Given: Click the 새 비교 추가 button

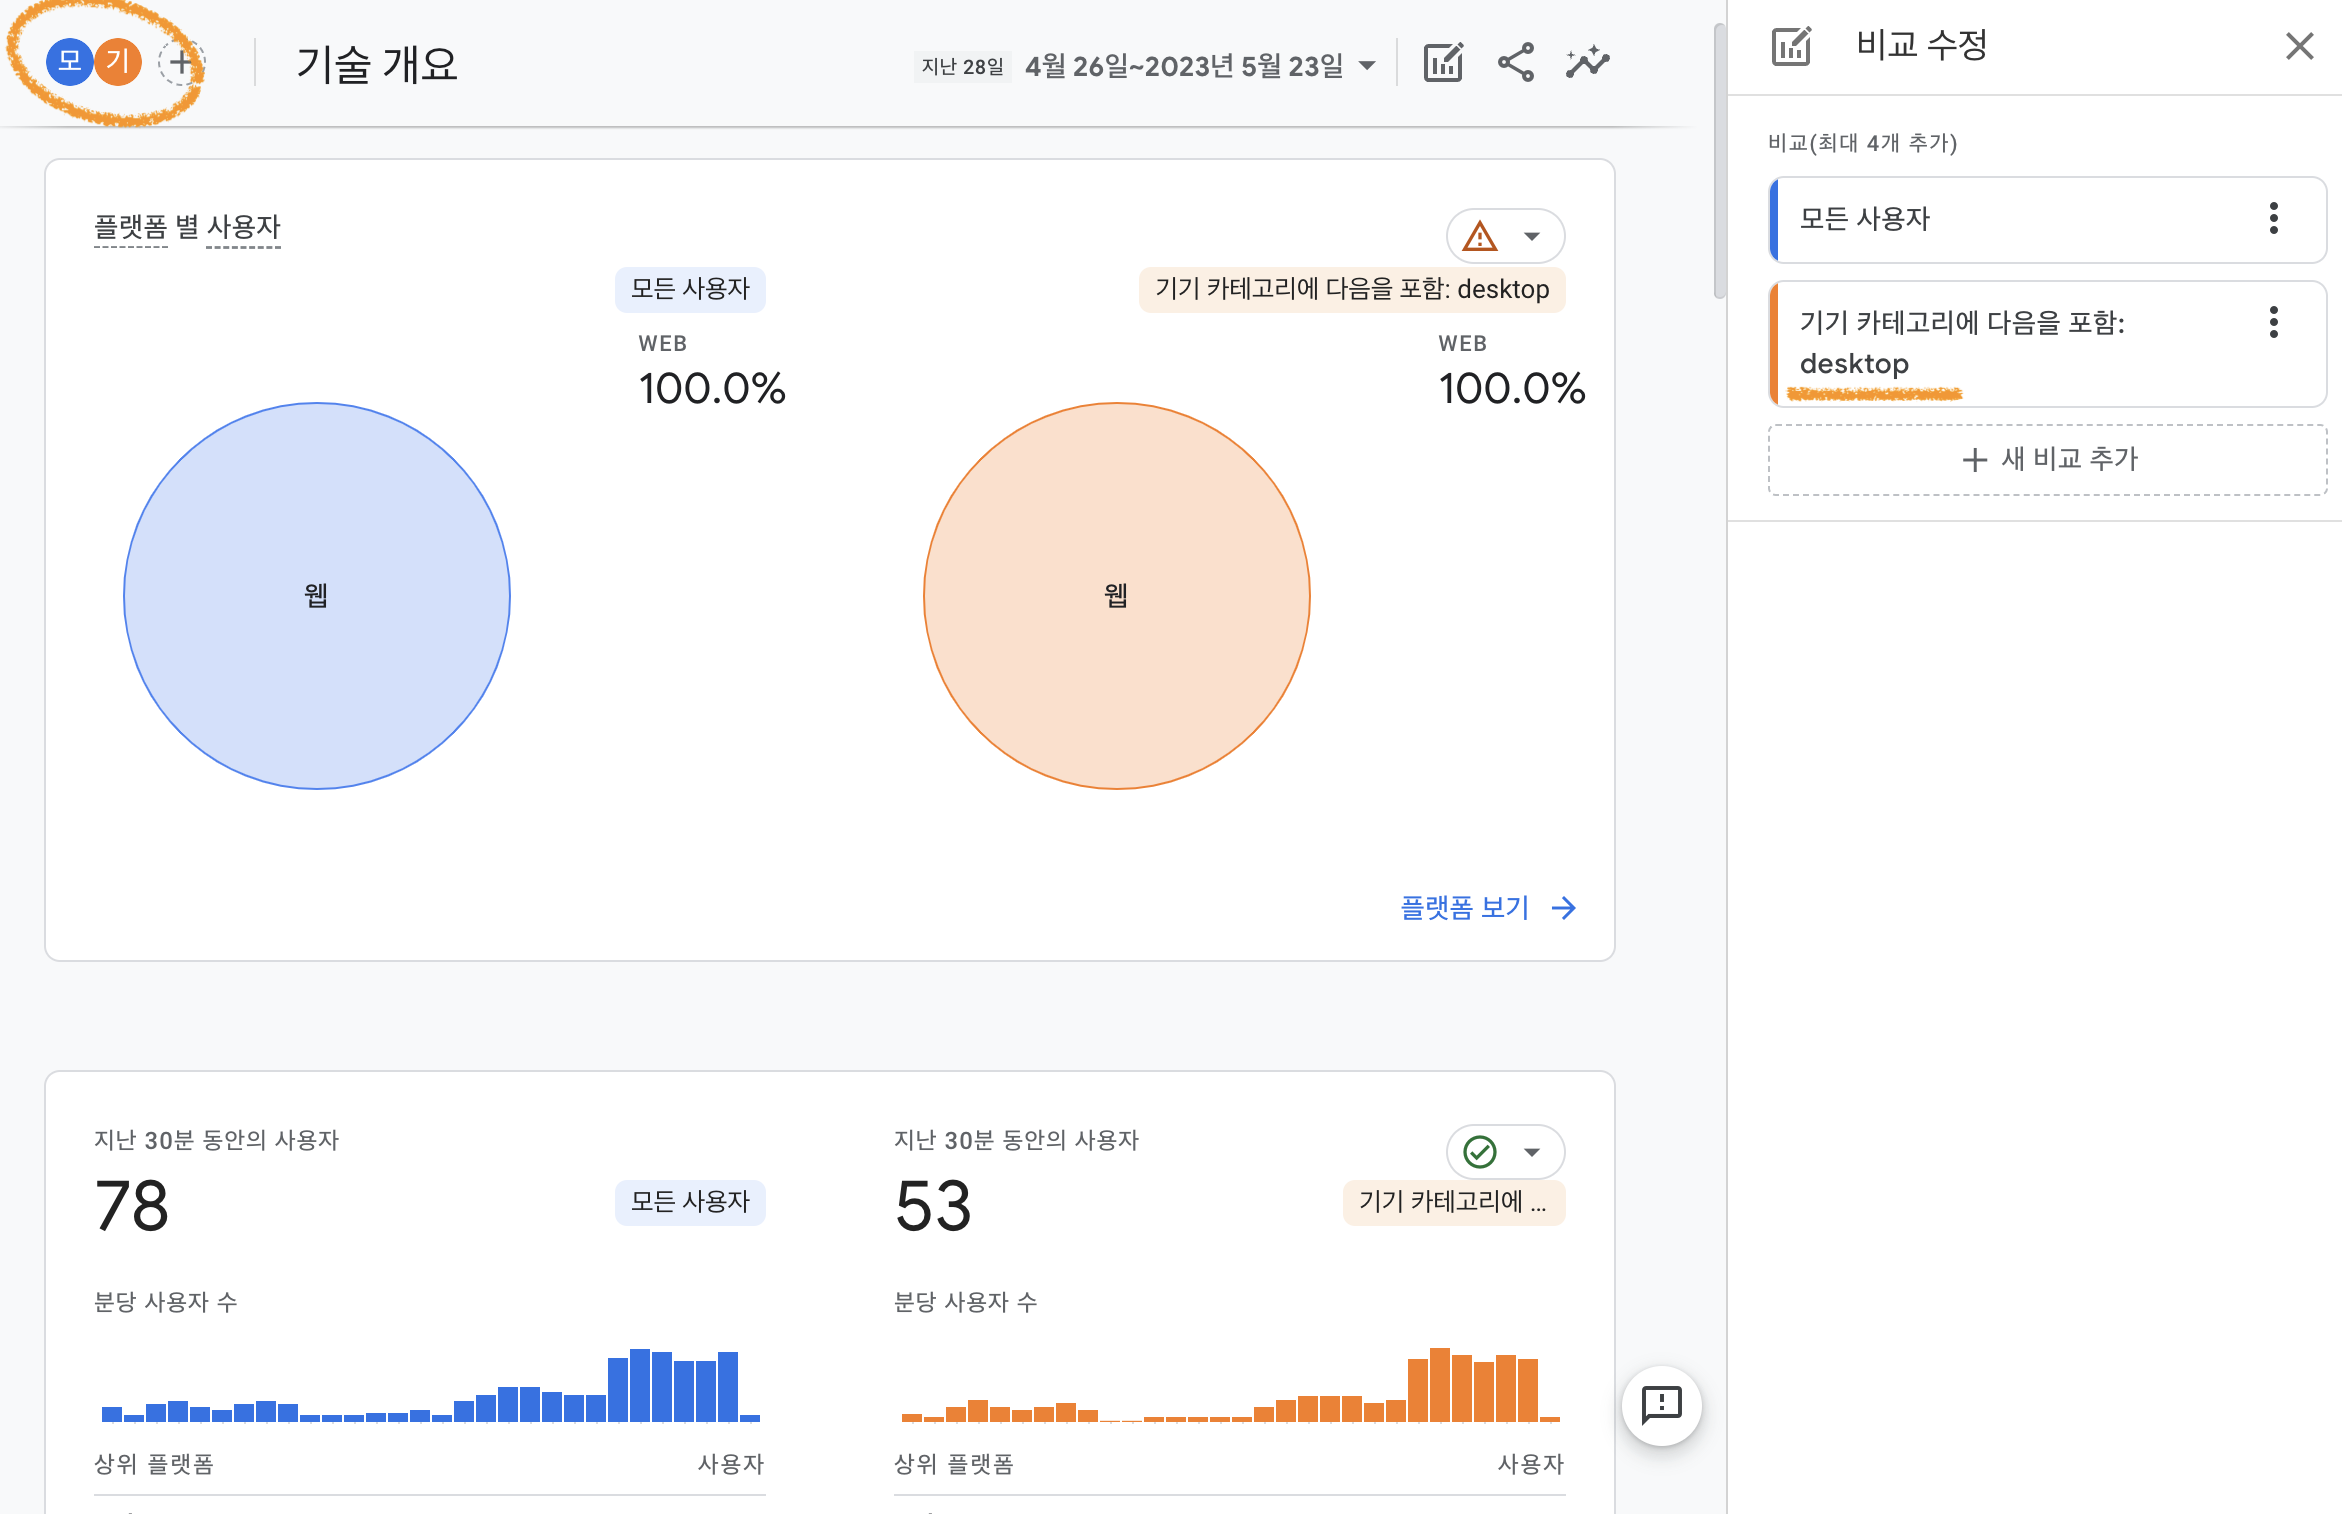Looking at the screenshot, I should click(2047, 459).
